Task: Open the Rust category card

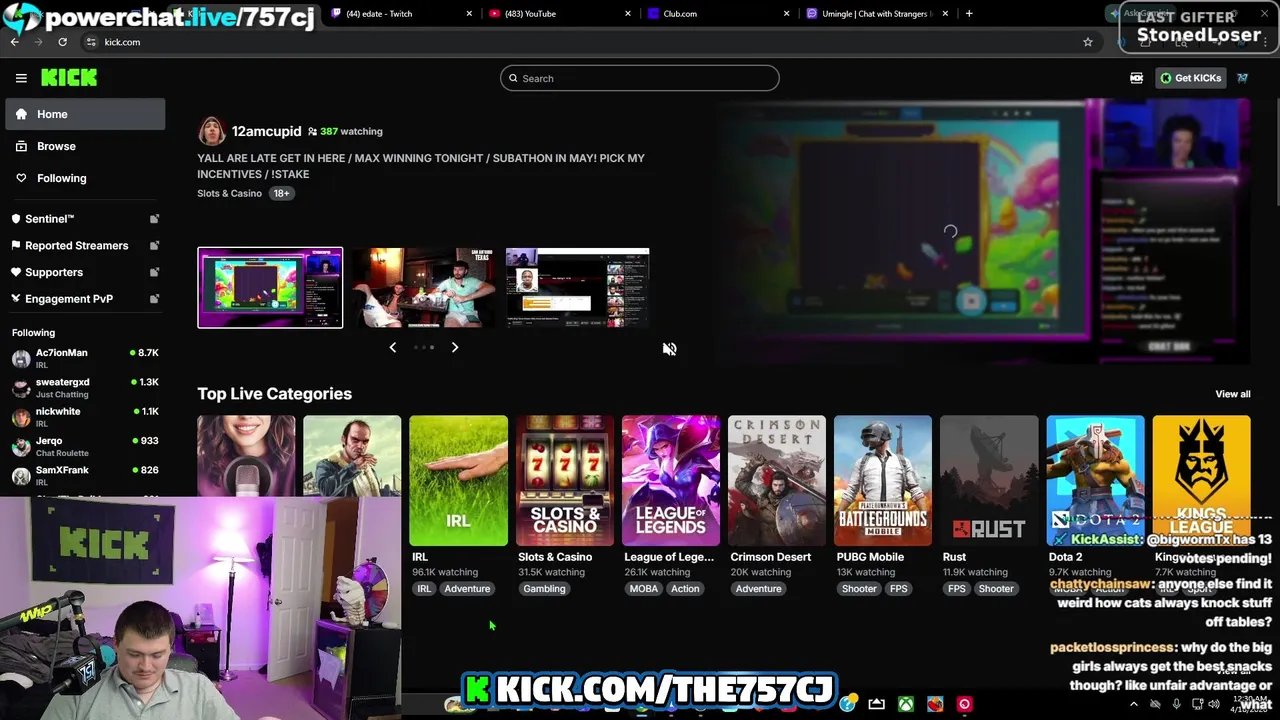Action: pyautogui.click(x=989, y=481)
